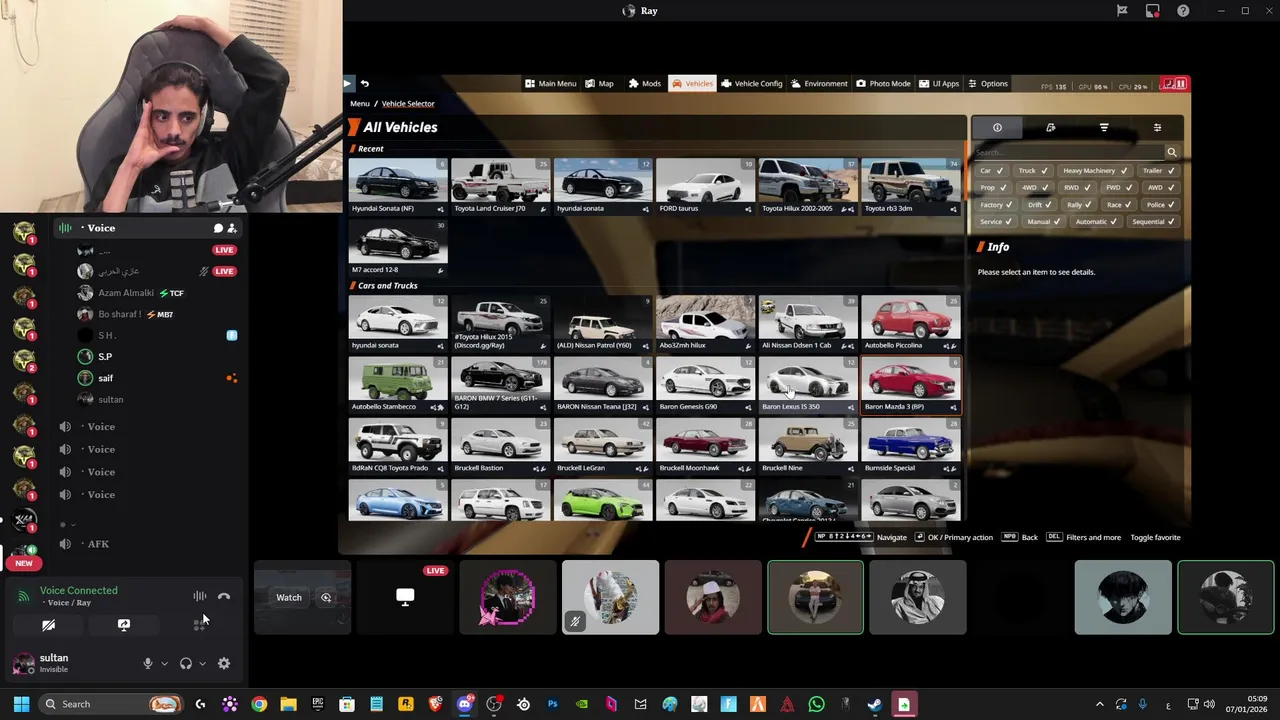Toggle the Truck filter checkbox
This screenshot has width=1280, height=720.
[1034, 171]
